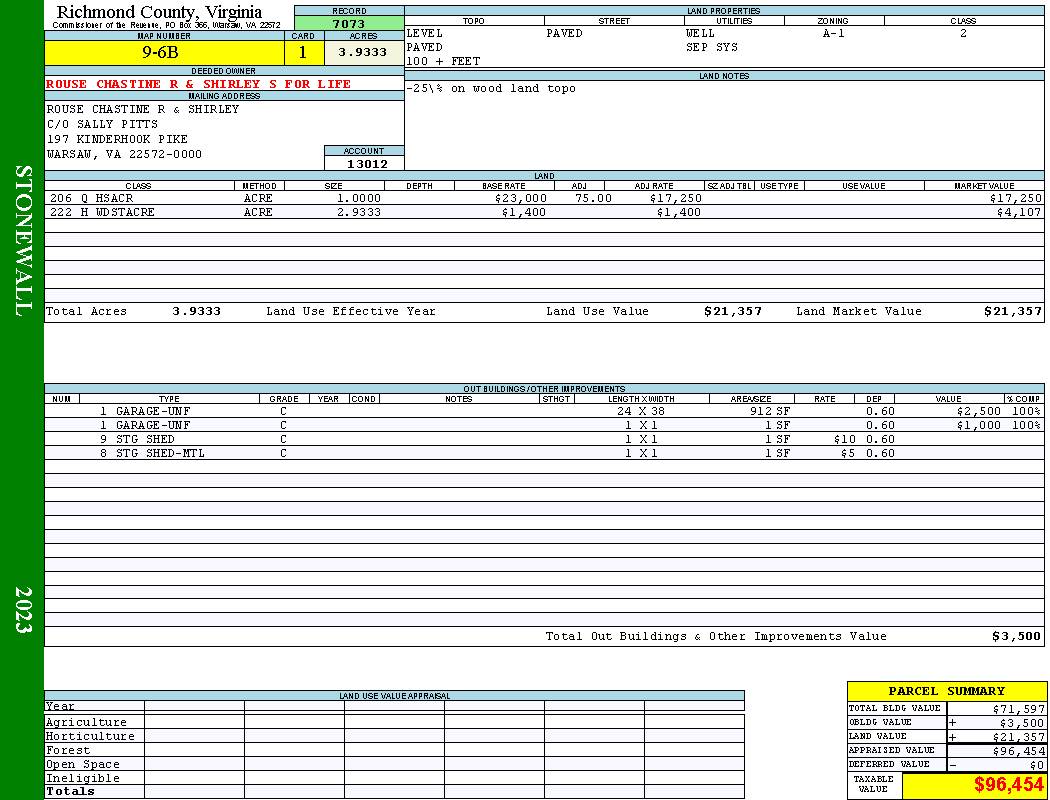Click street value PAVED

[x=564, y=33]
